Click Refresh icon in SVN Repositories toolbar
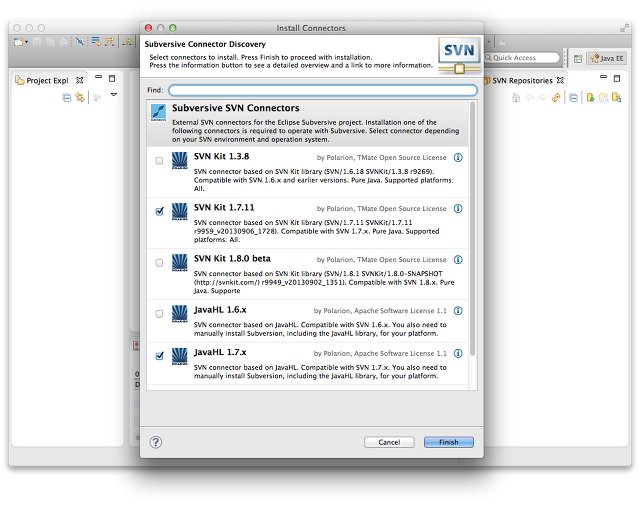Image resolution: width=640 pixels, height=506 pixels. click(556, 98)
